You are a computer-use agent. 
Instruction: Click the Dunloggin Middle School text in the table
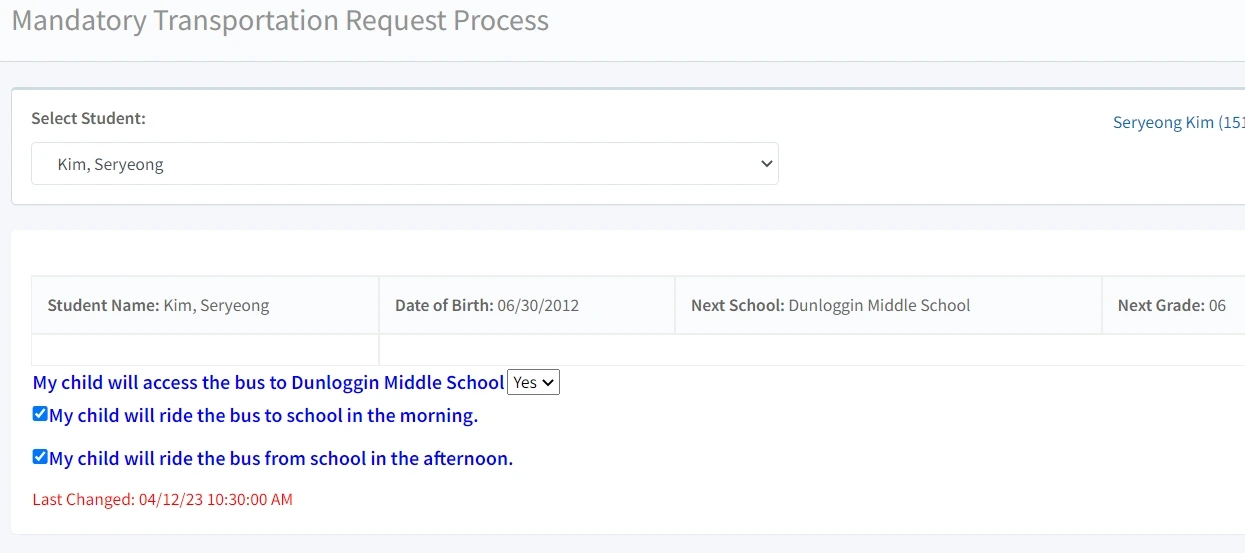pyautogui.click(x=879, y=305)
